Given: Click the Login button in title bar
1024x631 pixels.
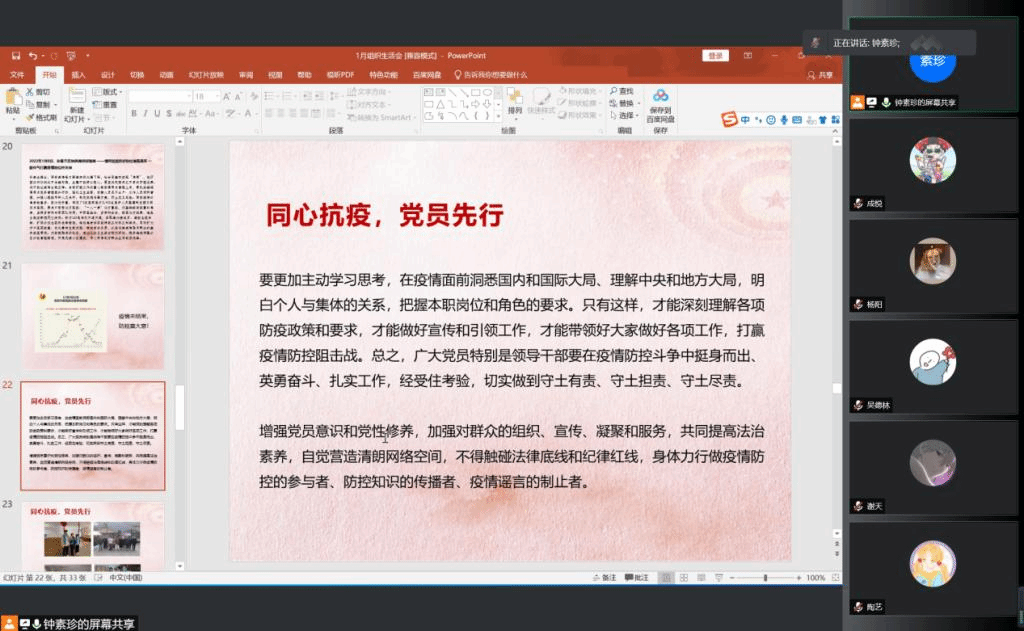Looking at the screenshot, I should (x=715, y=56).
